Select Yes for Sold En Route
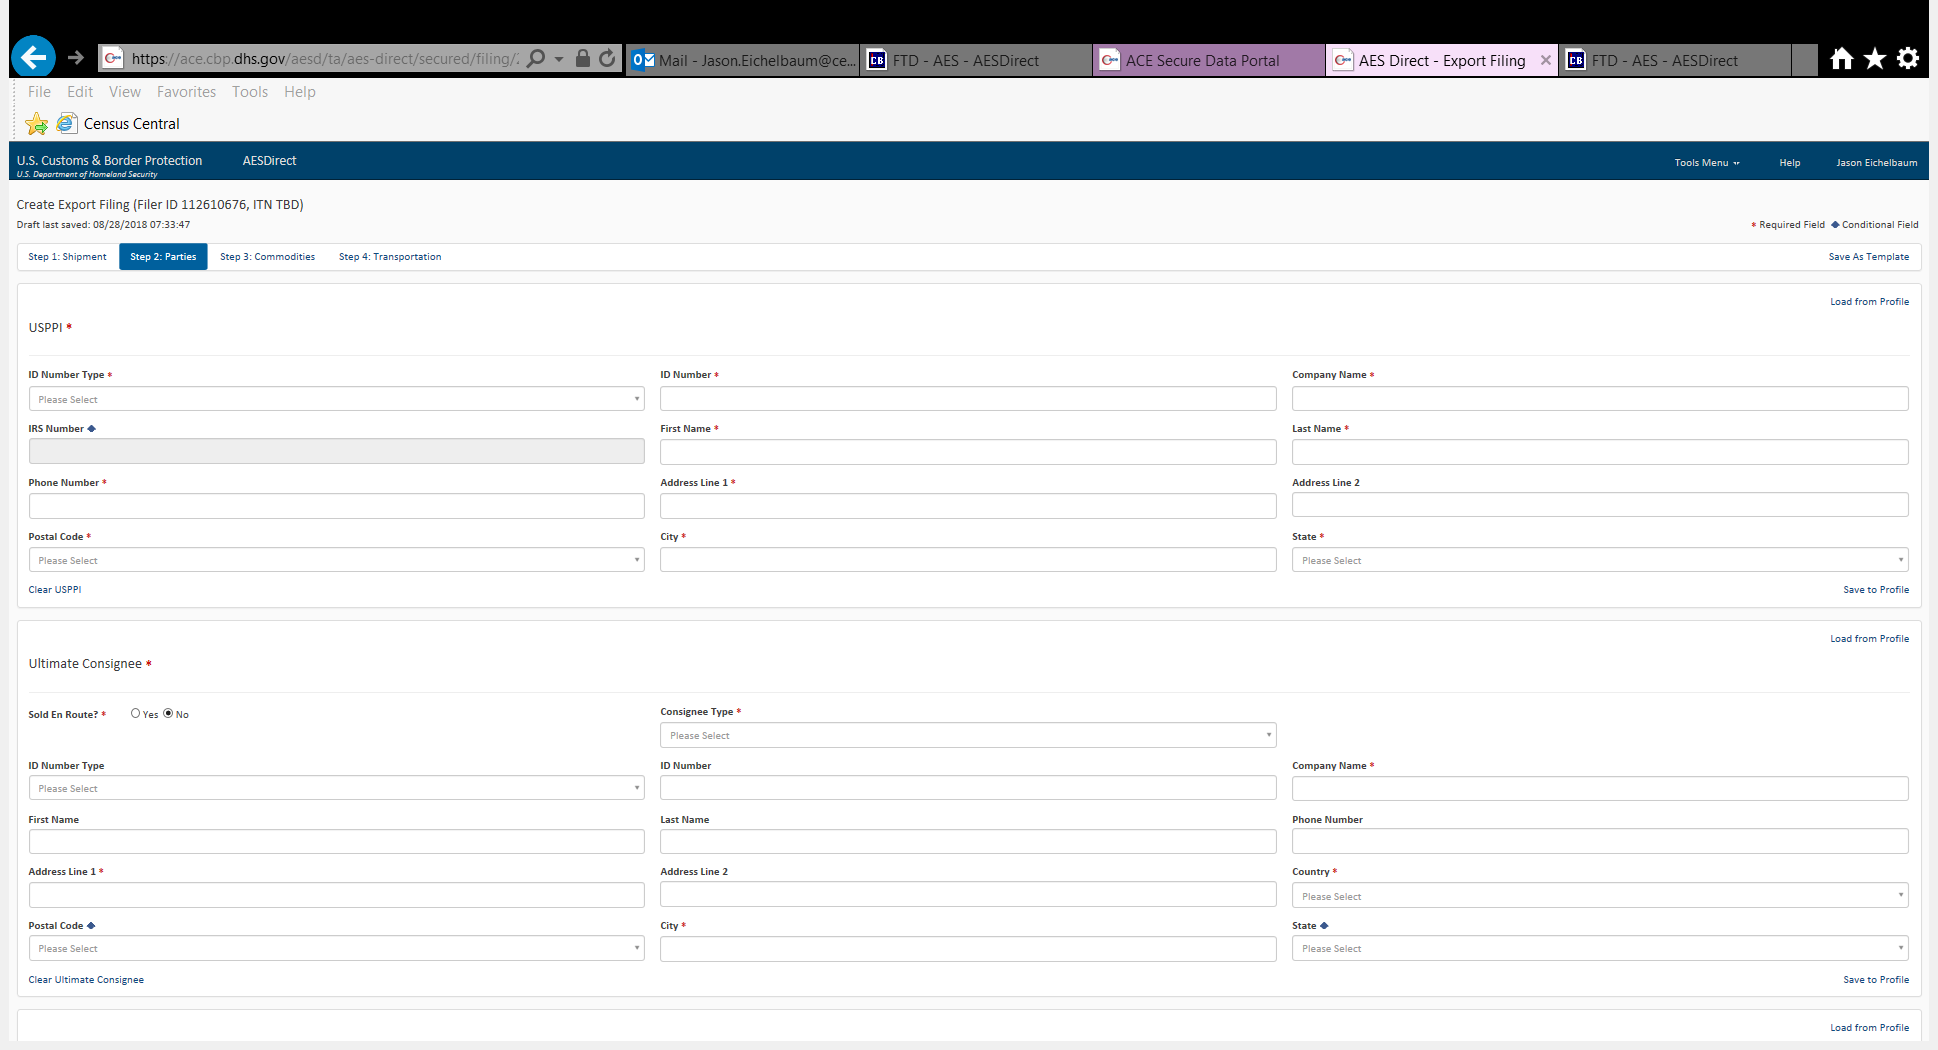The image size is (1938, 1050). (136, 713)
